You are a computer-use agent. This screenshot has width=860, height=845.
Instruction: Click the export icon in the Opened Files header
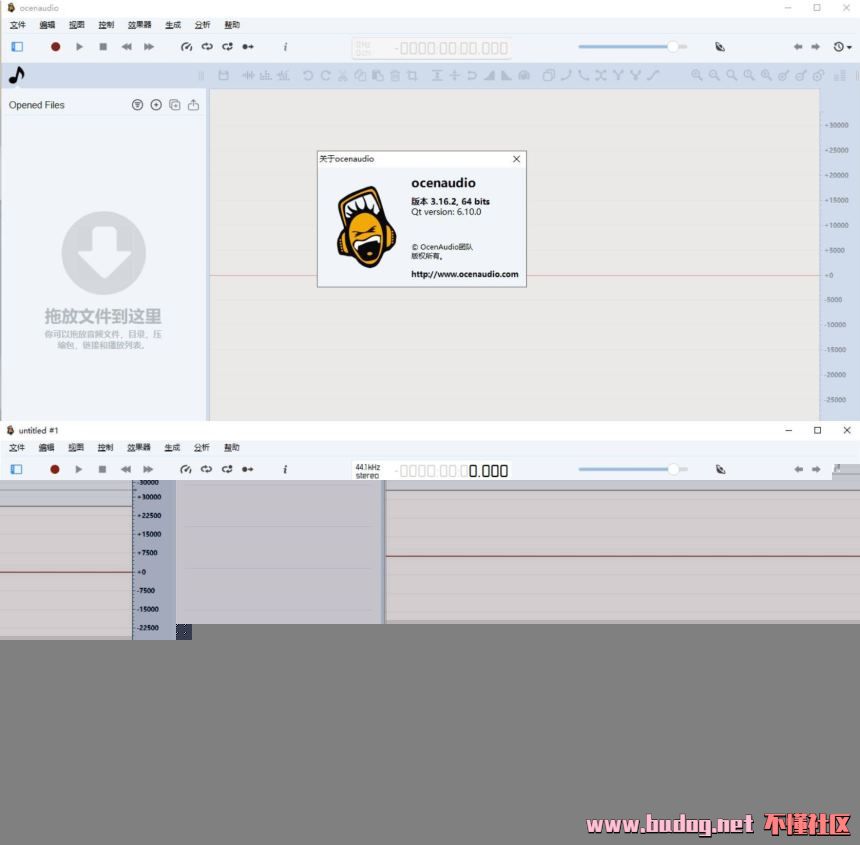click(193, 105)
